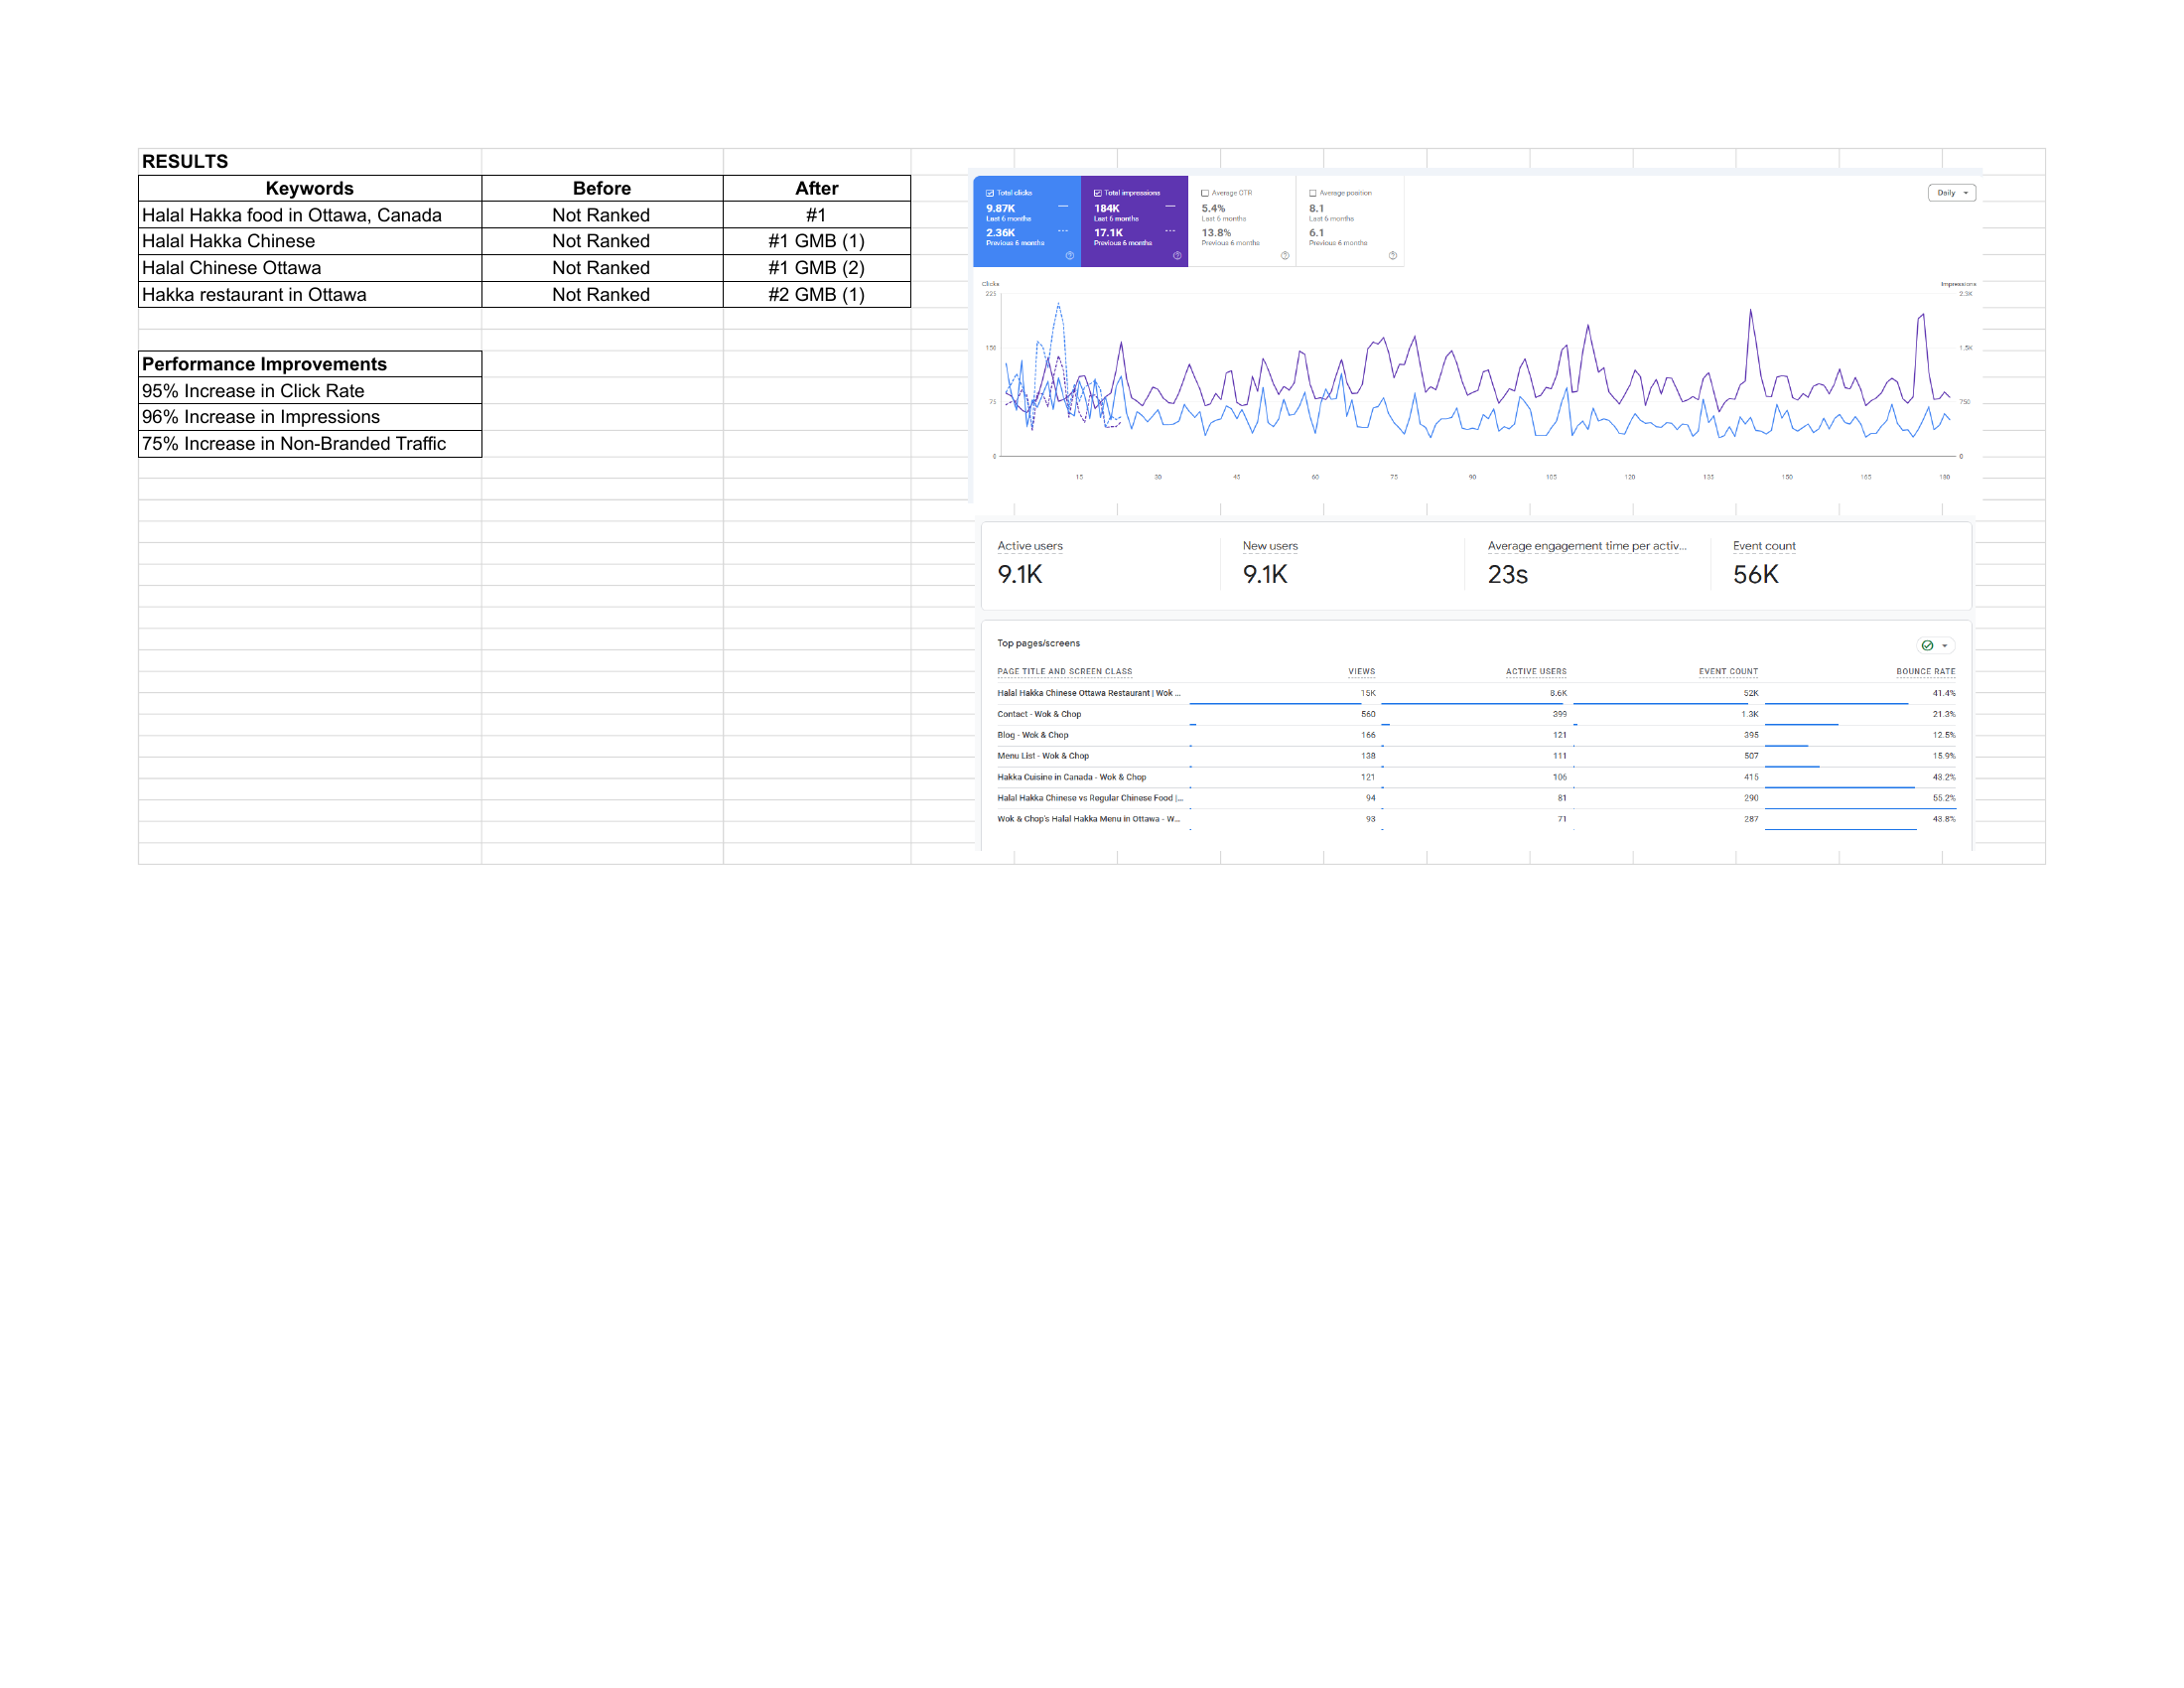The image size is (2184, 1688).
Task: Select the '#2 GMB (1)' cell
Action: (x=817, y=295)
